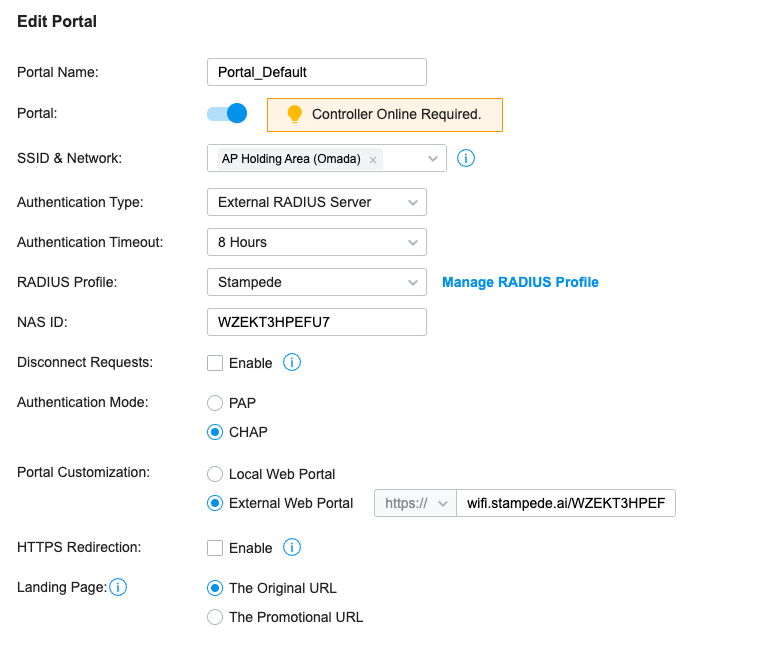Enable Disconnect Requests checkbox
Viewport: 762px width, 649px height.
point(215,363)
